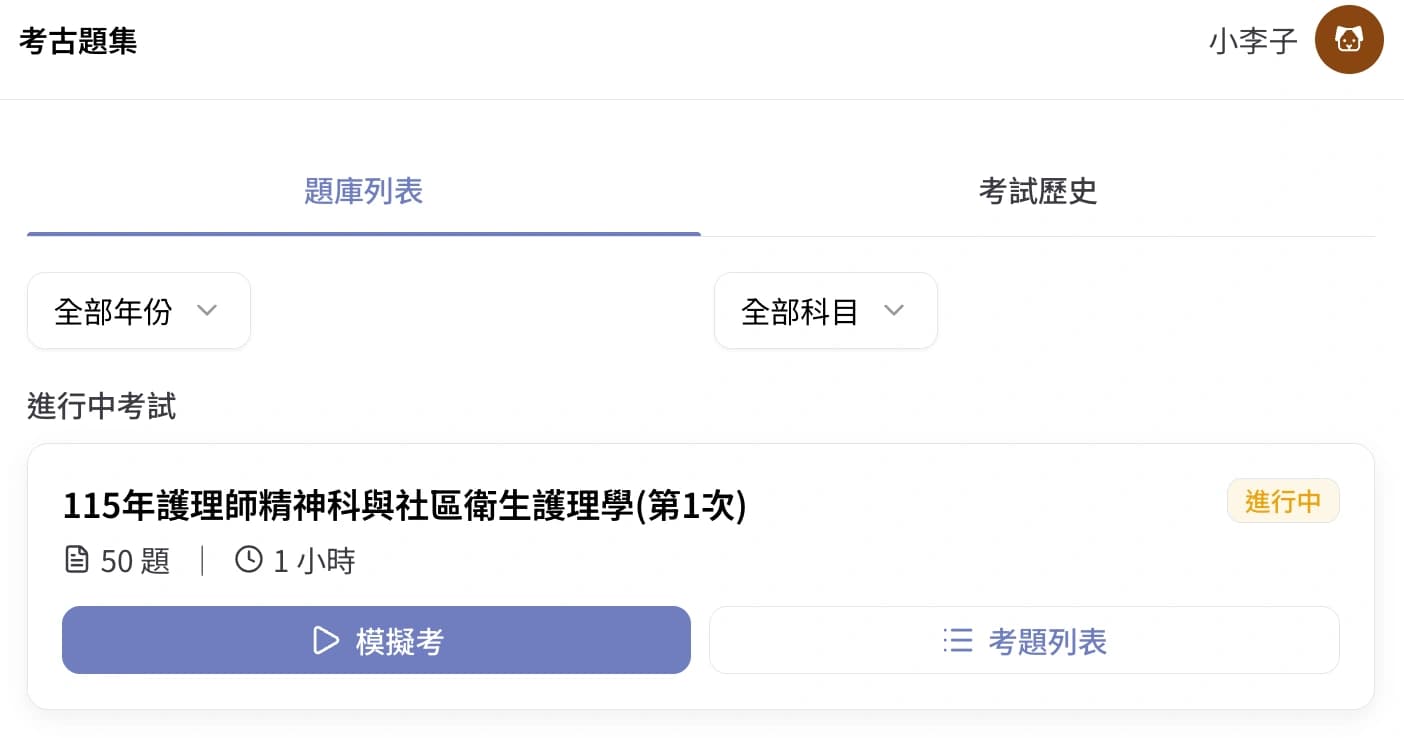Click the 進行中 status badge on the exam card

[x=1283, y=501]
